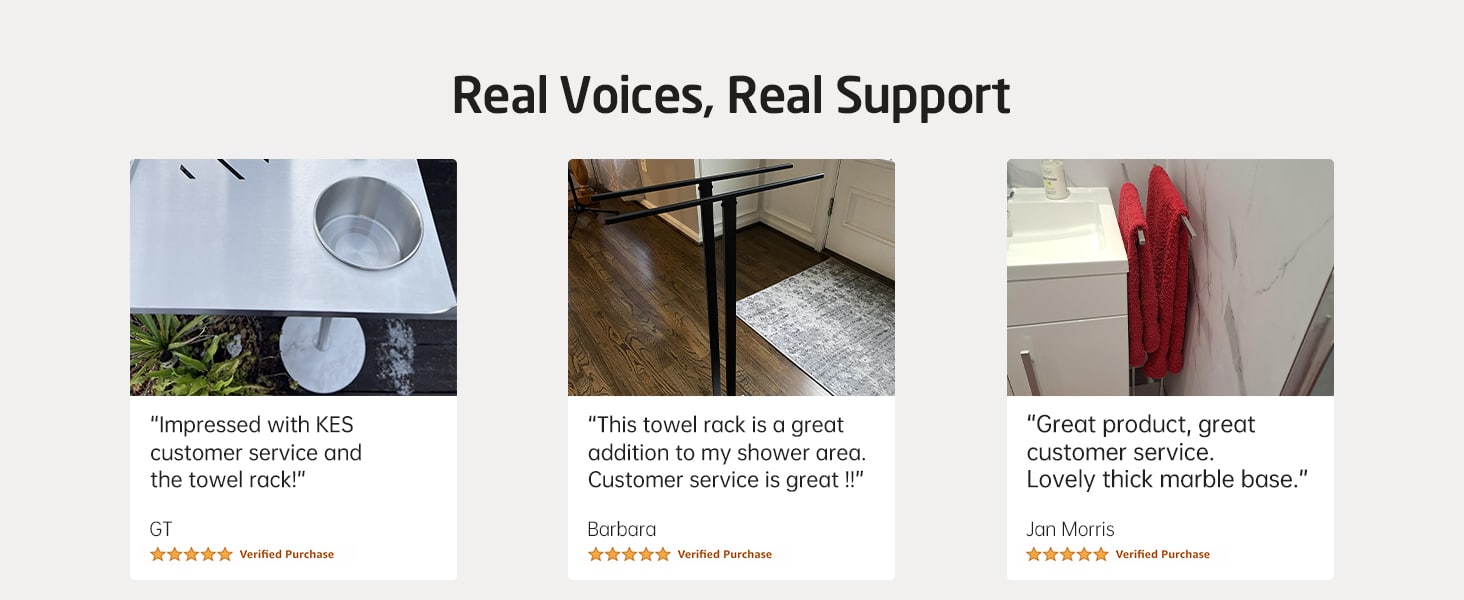Select reviewer name GT
Image resolution: width=1464 pixels, height=600 pixels.
pyautogui.click(x=161, y=529)
